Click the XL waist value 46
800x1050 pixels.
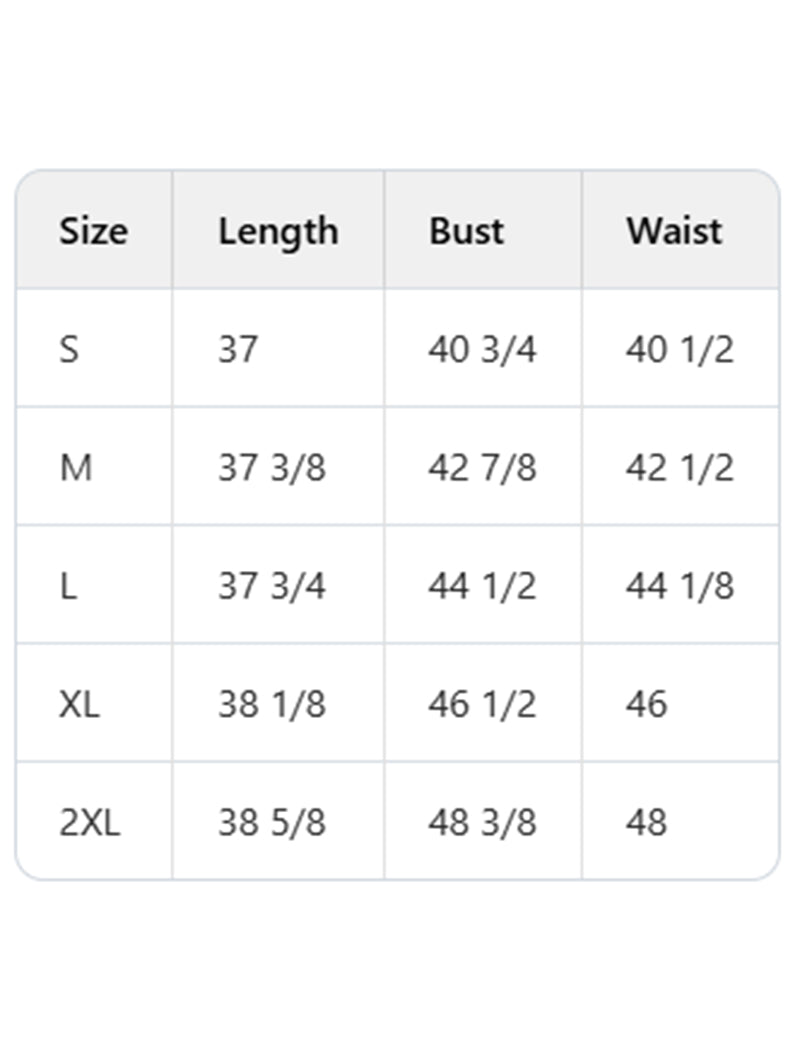[x=646, y=704]
